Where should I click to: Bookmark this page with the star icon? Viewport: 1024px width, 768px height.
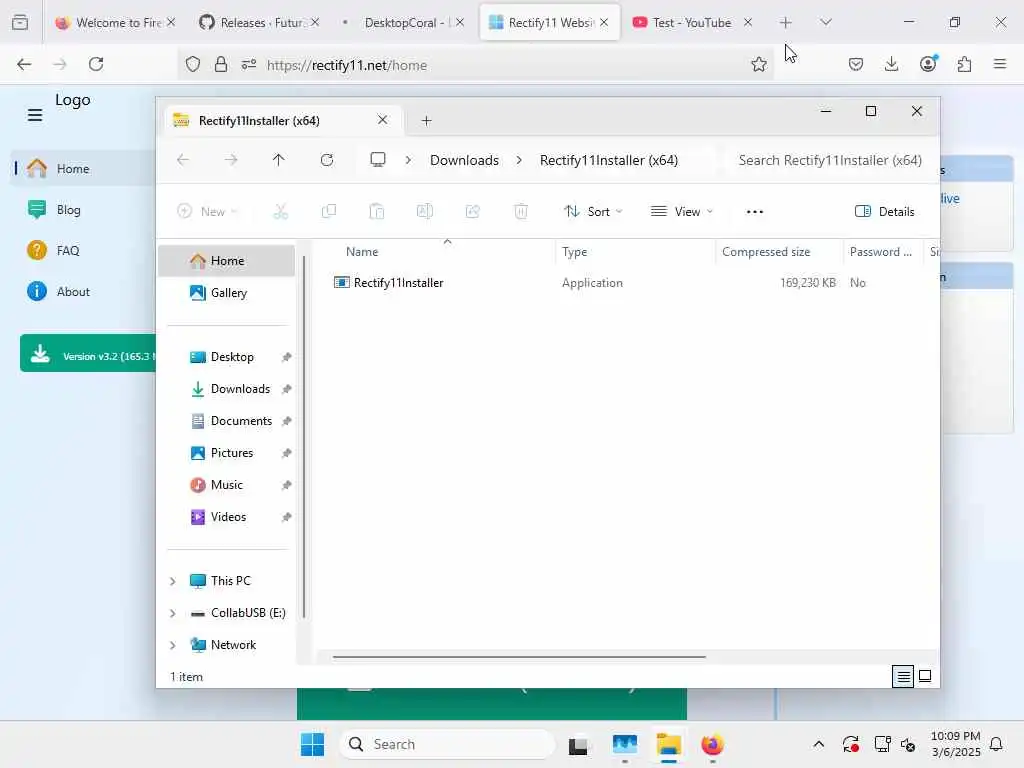point(758,65)
